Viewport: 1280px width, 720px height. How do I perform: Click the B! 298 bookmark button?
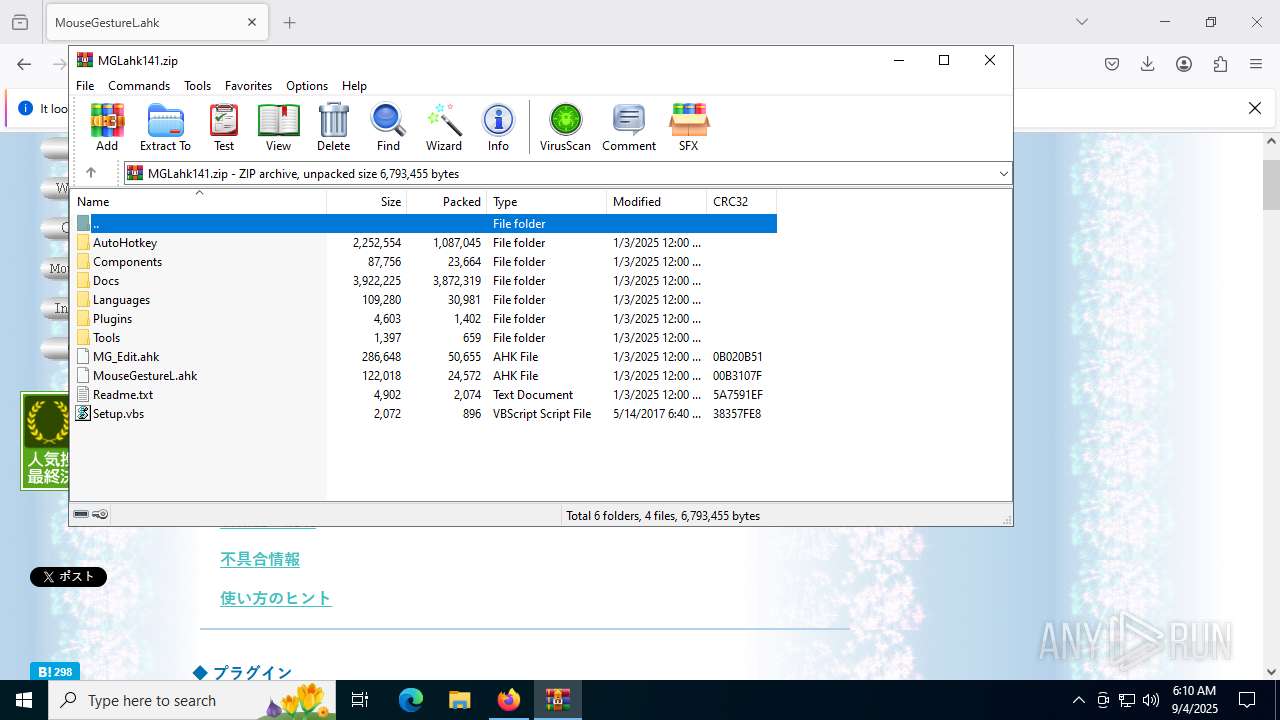[54, 672]
